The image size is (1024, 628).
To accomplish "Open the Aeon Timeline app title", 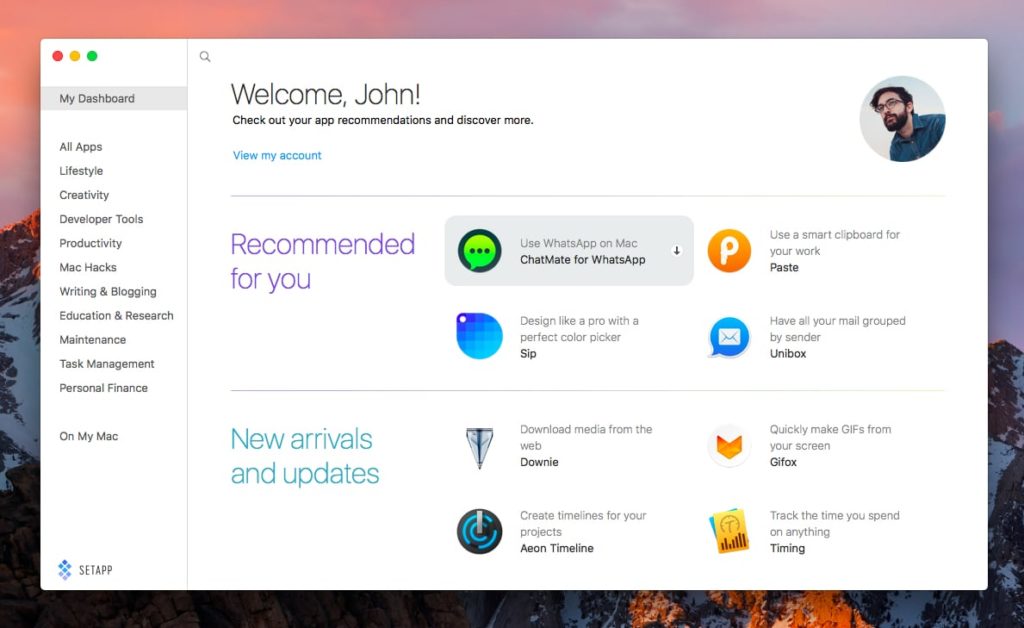I will (556, 548).
